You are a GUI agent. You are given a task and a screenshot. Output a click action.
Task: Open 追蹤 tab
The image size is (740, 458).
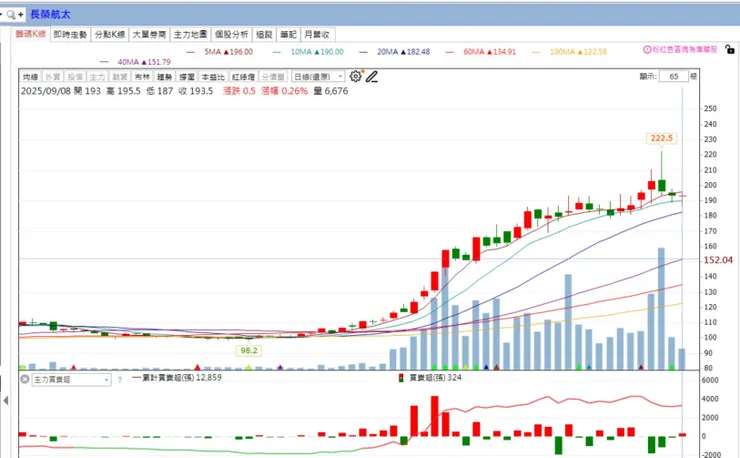click(264, 34)
